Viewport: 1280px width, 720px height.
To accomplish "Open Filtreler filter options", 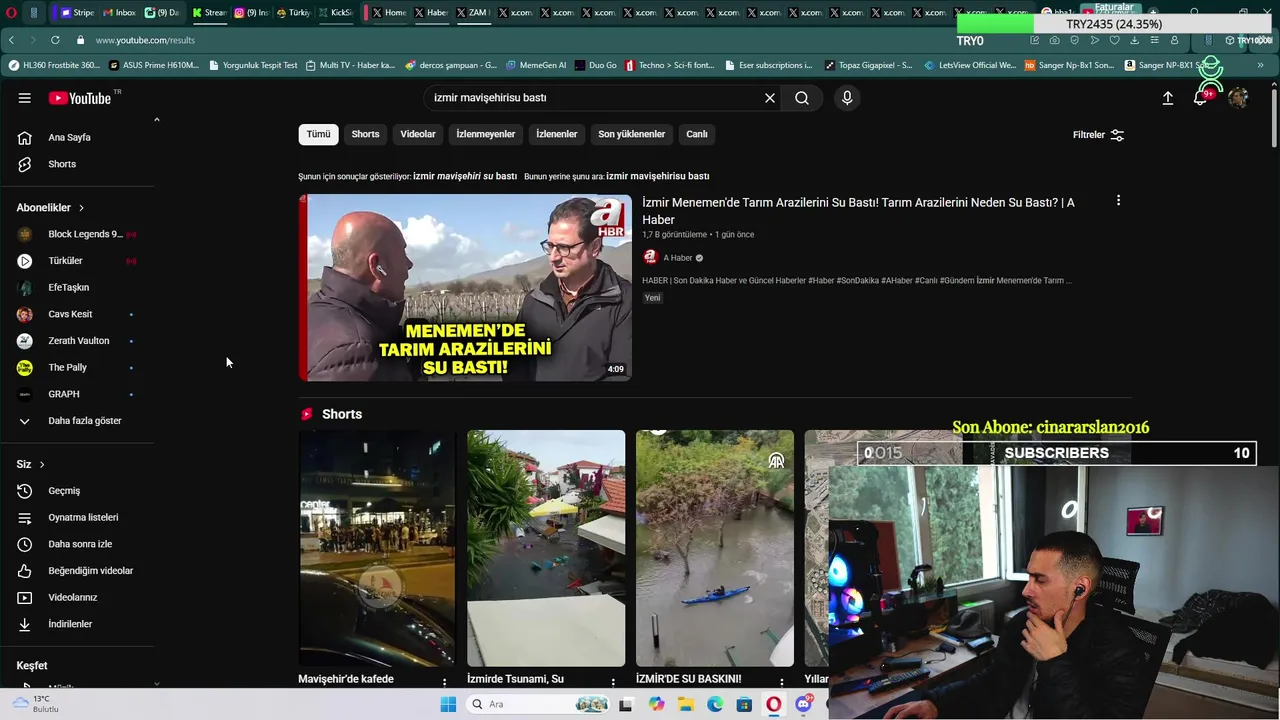I will point(1098,135).
